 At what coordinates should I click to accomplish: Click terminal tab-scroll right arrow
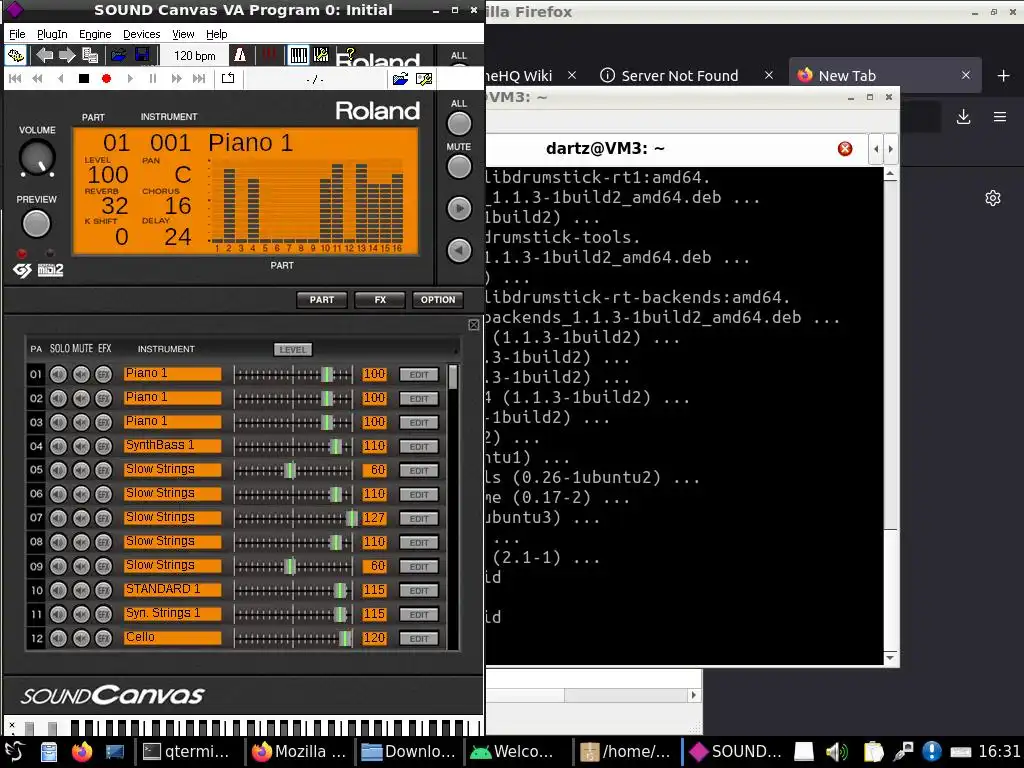[889, 149]
